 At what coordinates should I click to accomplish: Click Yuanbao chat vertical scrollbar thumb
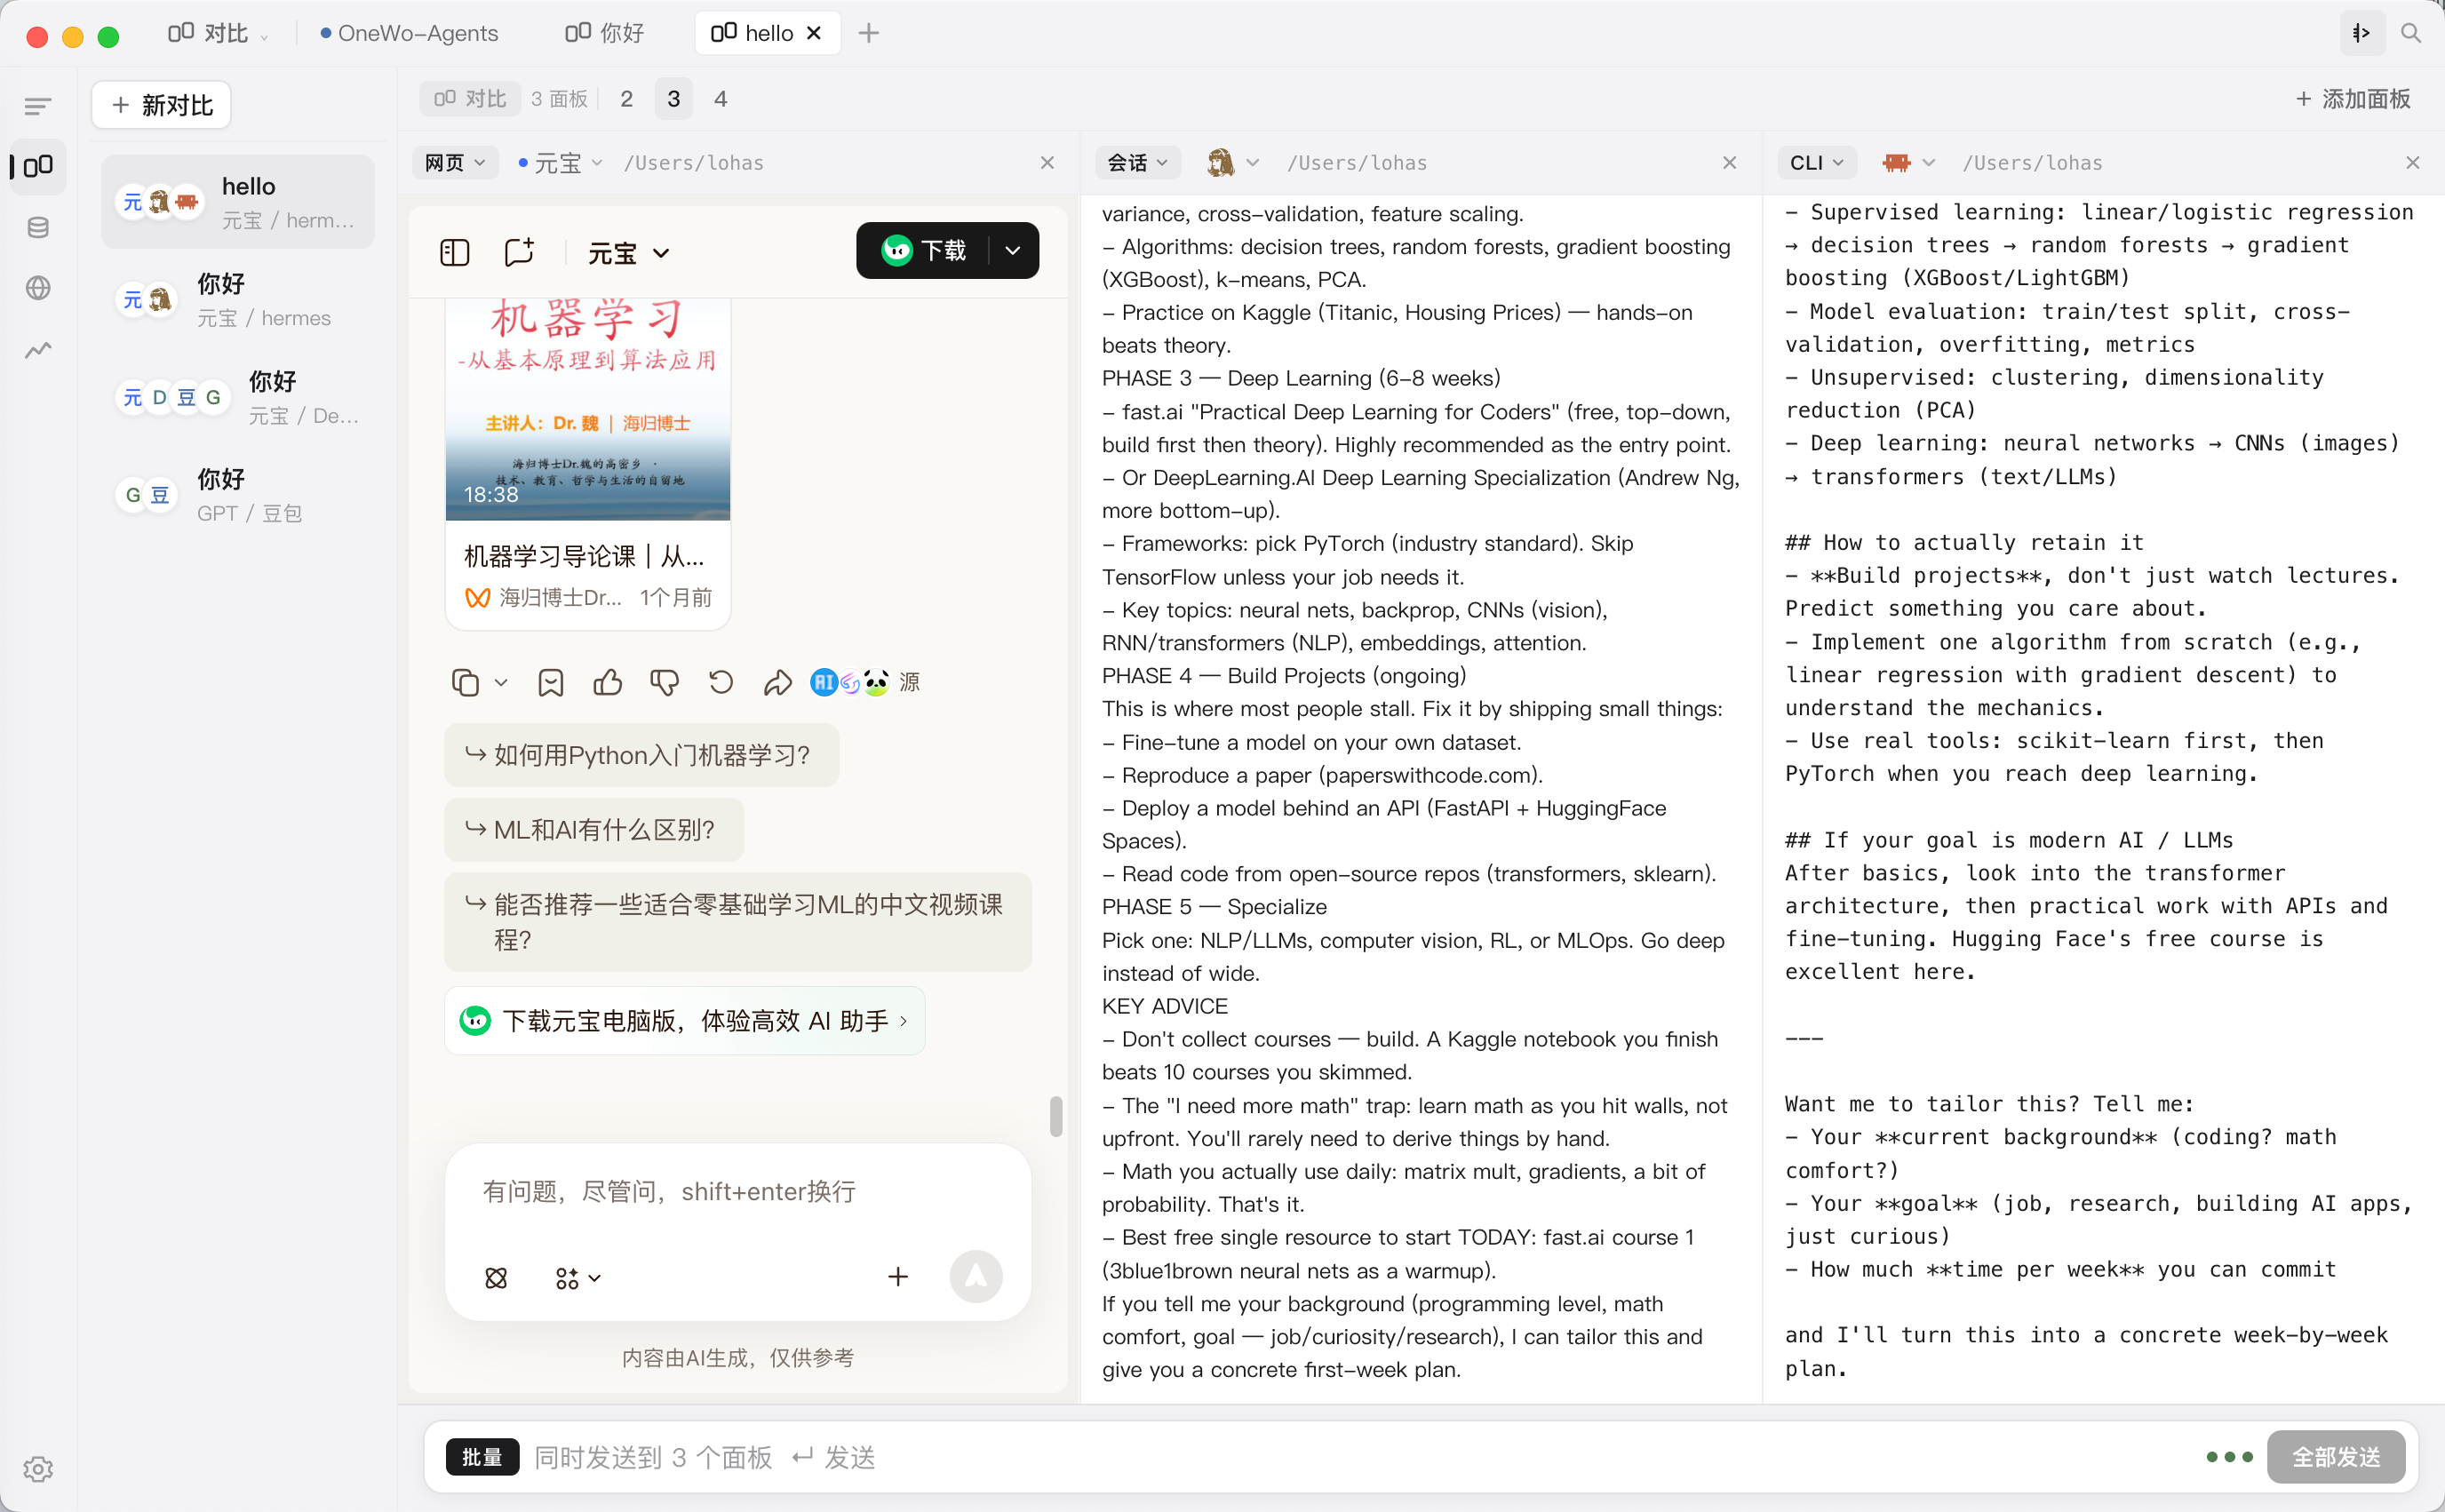[x=1055, y=1117]
